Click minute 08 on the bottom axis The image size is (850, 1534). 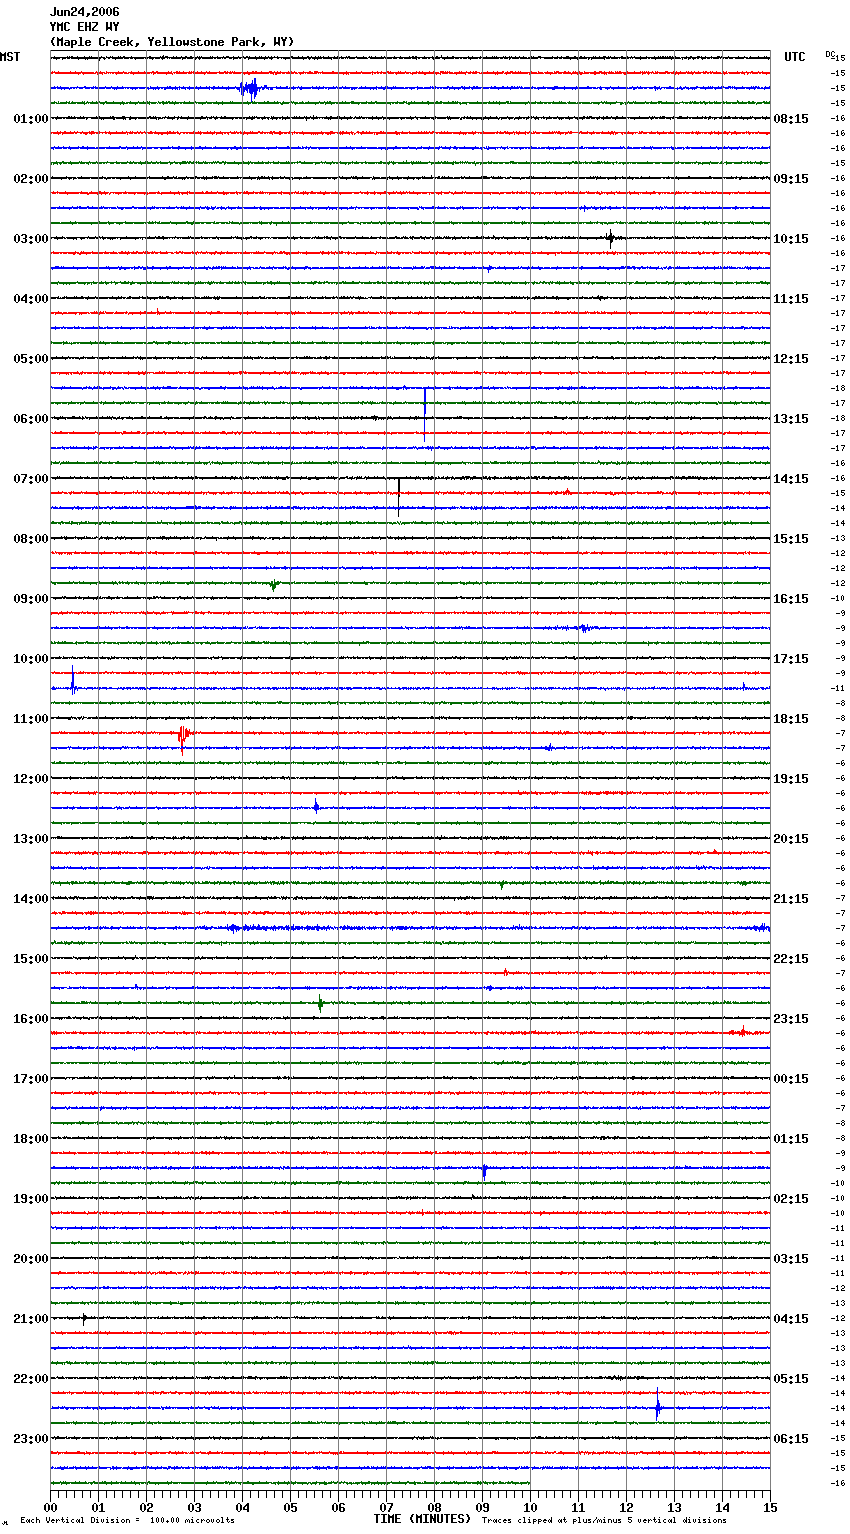coord(434,1506)
